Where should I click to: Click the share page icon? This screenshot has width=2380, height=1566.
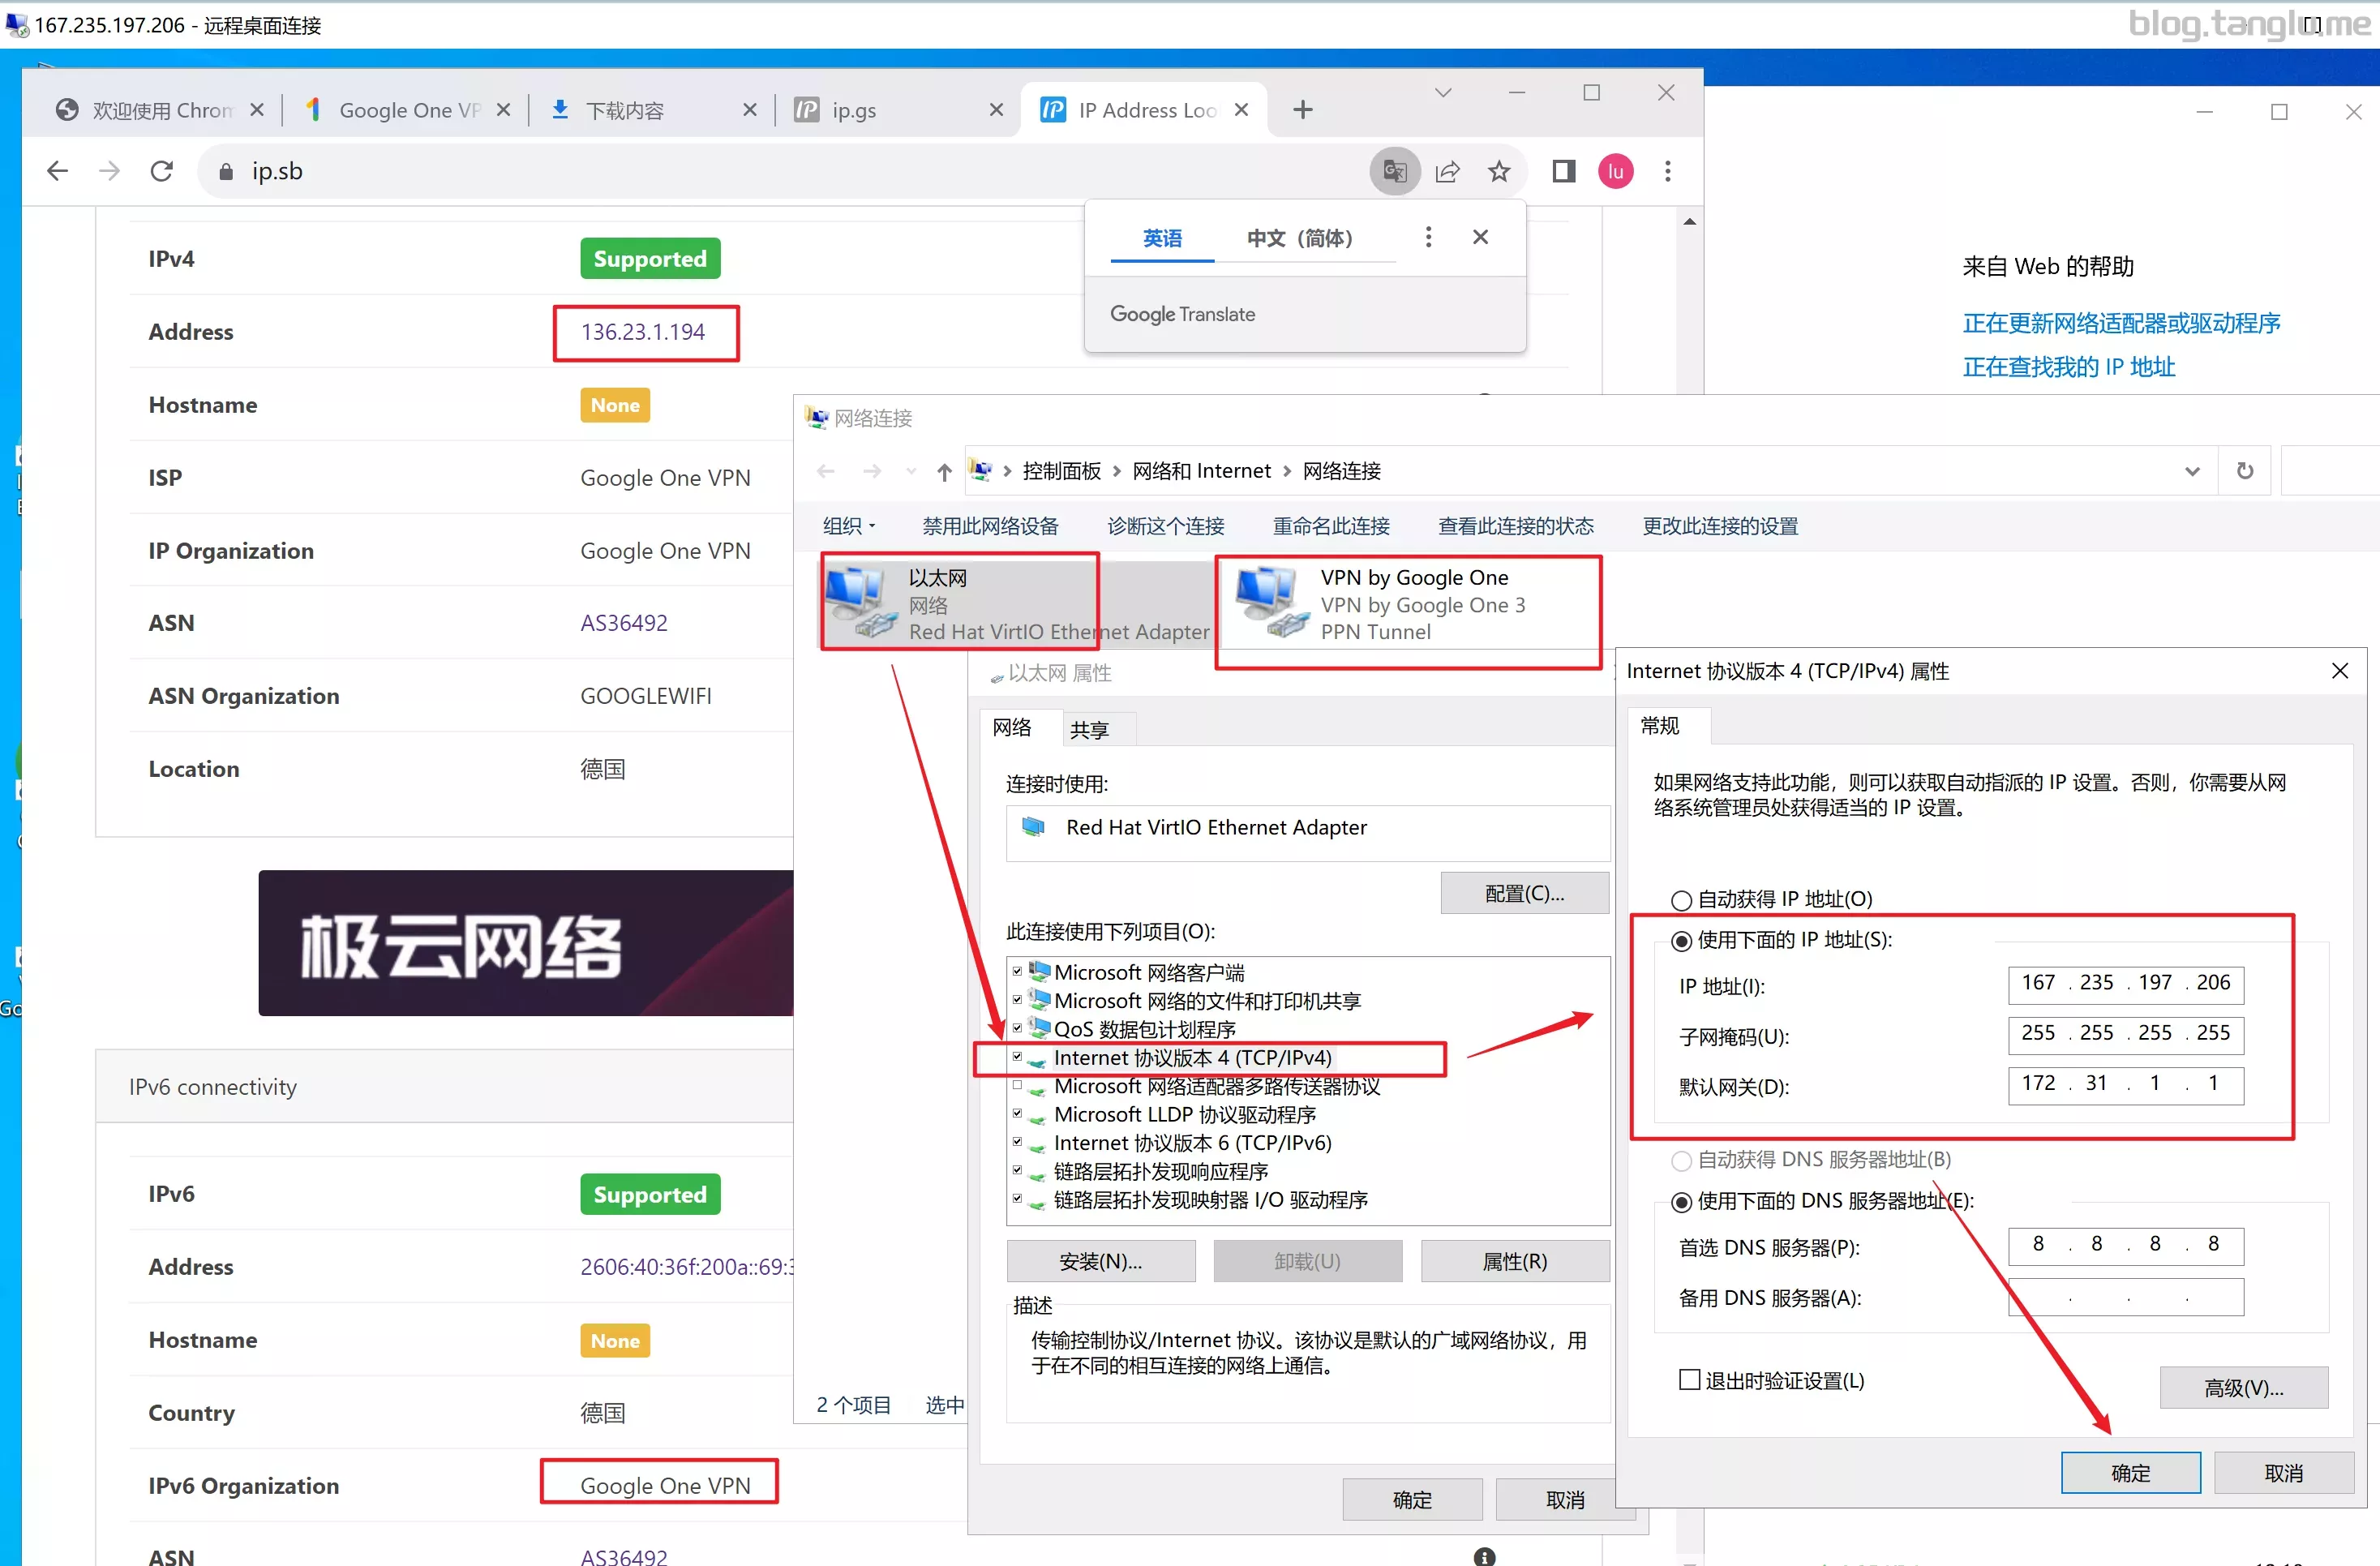click(x=1447, y=171)
